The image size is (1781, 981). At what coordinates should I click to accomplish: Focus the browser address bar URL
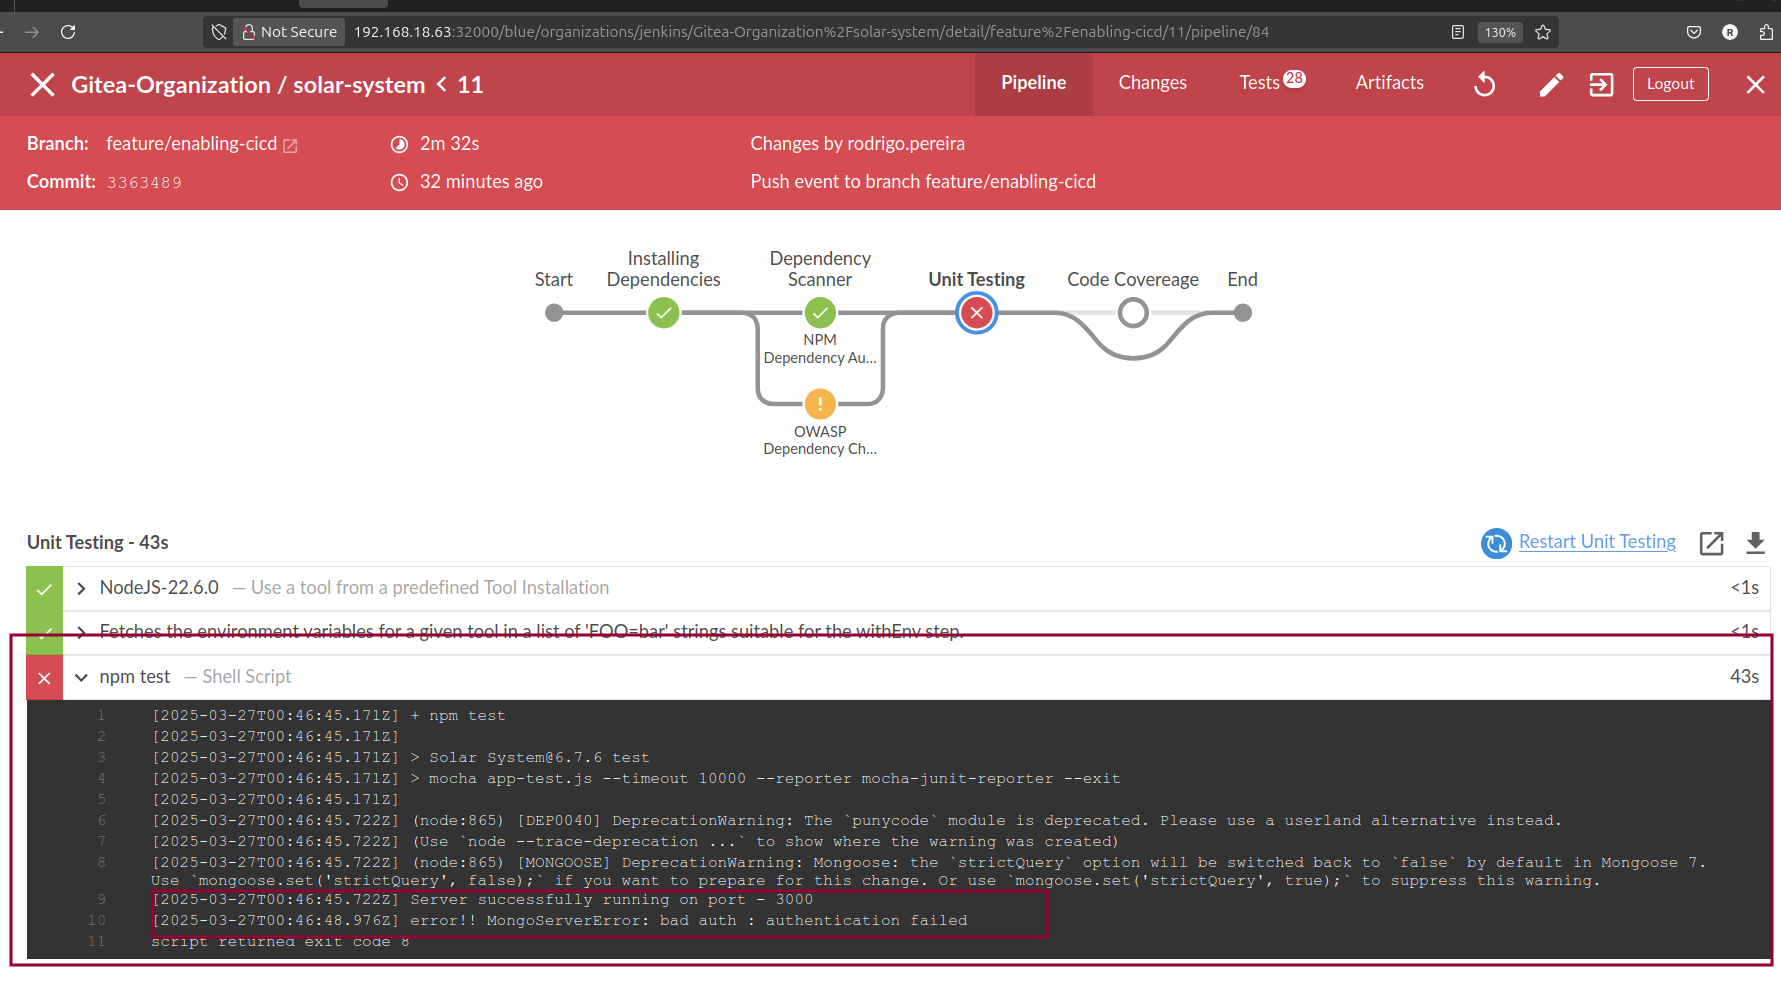point(811,32)
